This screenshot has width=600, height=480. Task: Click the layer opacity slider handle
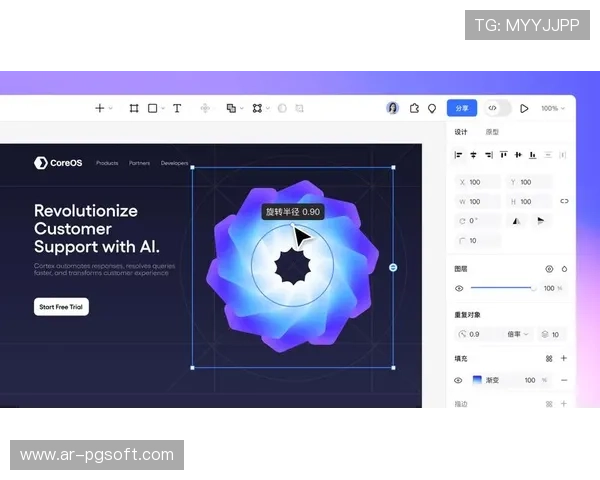533,288
